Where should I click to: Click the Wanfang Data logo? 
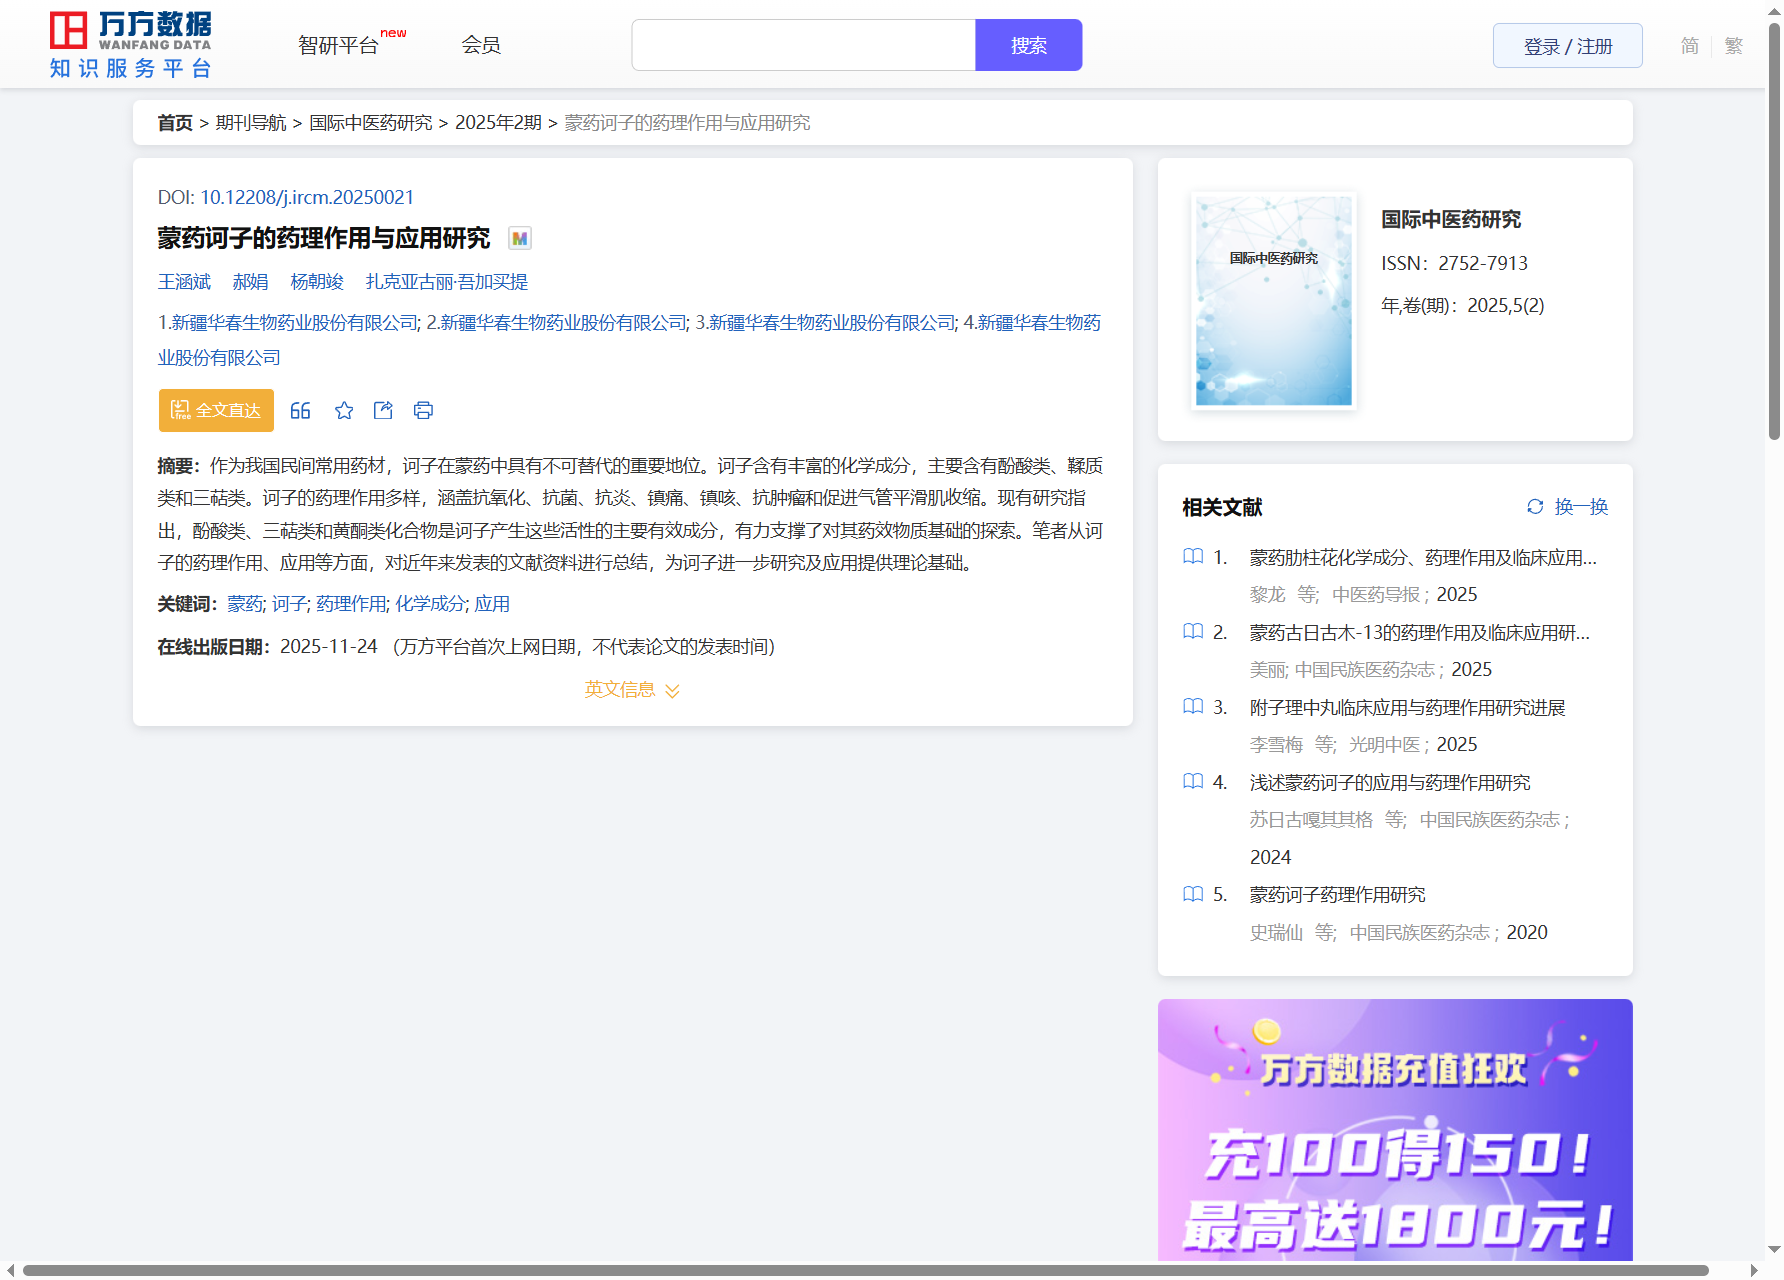(x=131, y=45)
